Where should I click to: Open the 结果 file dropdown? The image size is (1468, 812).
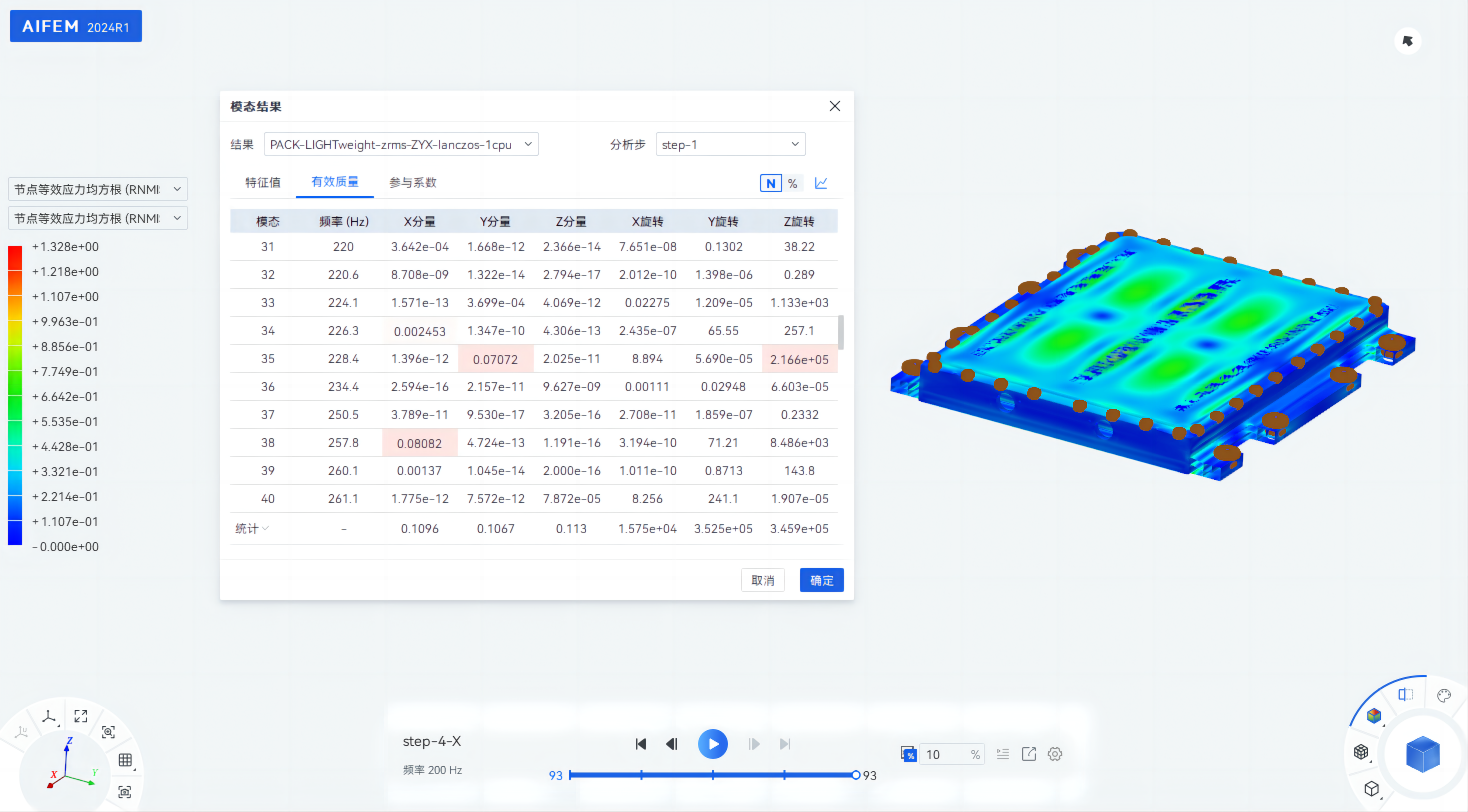[401, 144]
